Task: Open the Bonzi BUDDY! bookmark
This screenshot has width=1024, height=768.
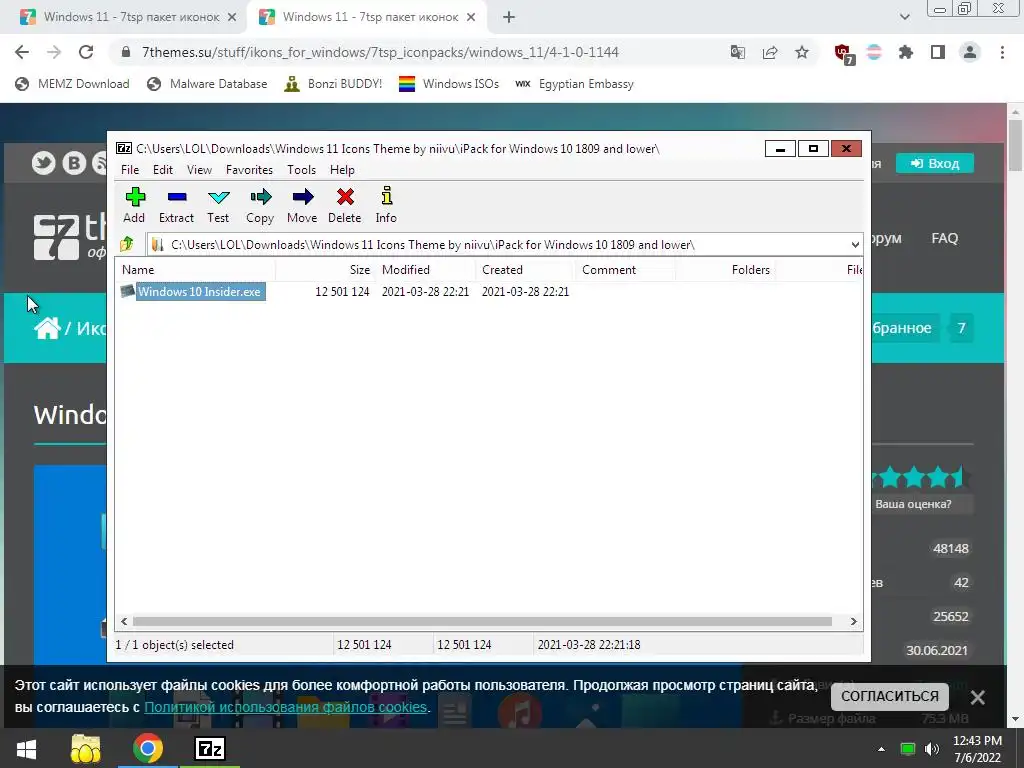Action: (x=334, y=84)
